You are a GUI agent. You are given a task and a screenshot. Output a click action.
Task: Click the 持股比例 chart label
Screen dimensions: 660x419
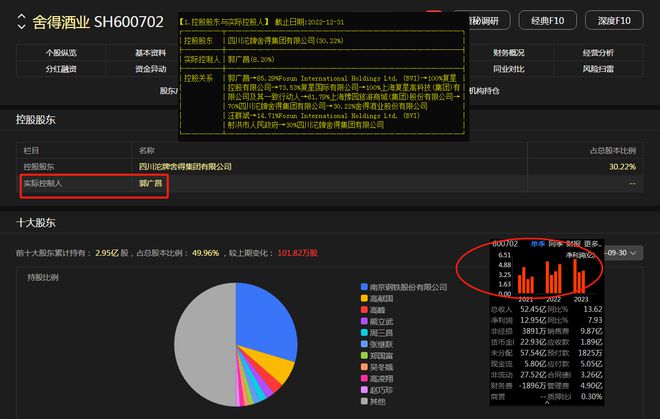click(x=43, y=278)
